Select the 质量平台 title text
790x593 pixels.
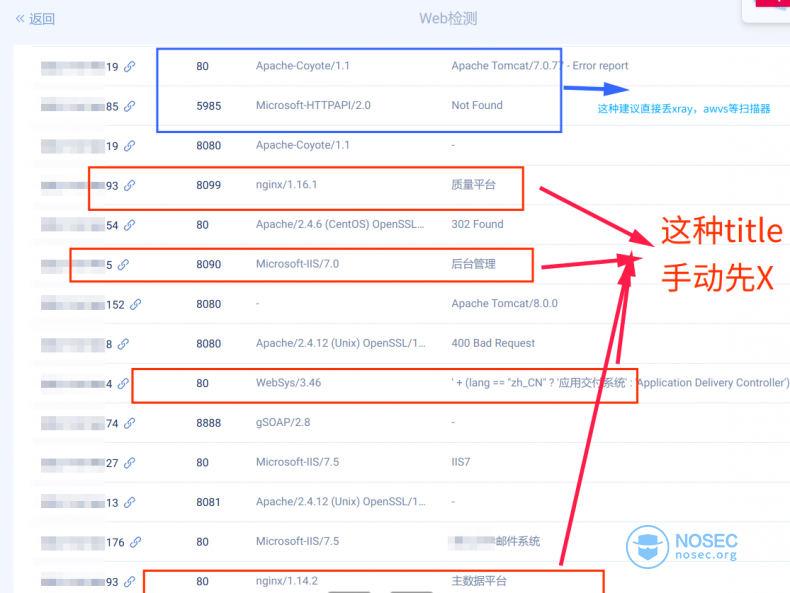pos(474,185)
